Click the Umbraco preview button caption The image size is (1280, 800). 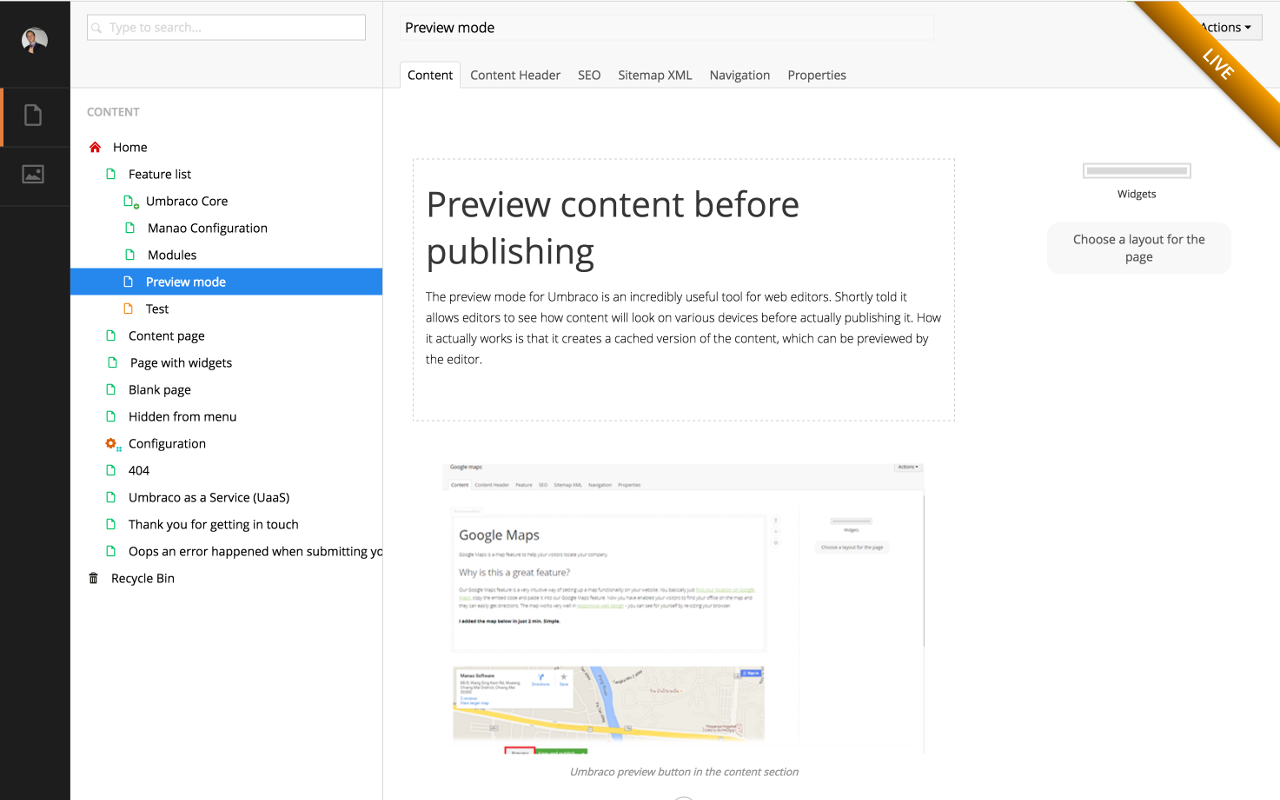pyautogui.click(x=684, y=772)
